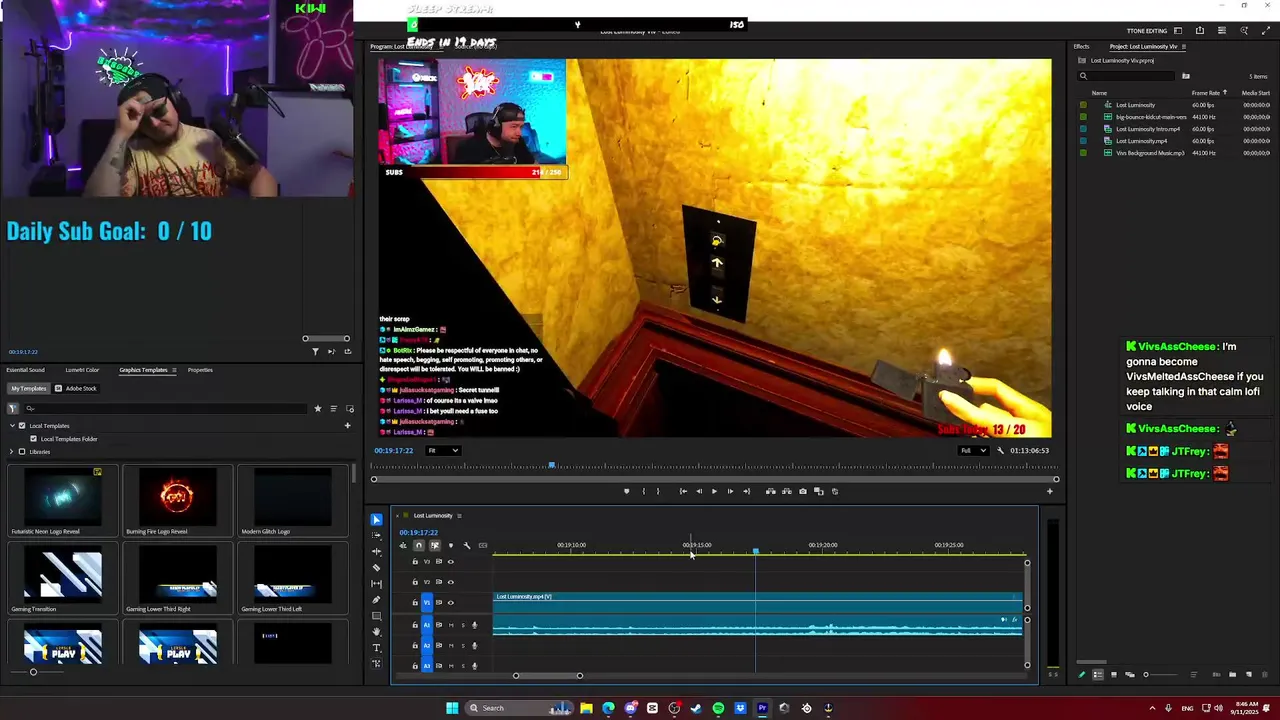Click the Windows Start button
This screenshot has width=1280, height=720.
click(452, 708)
